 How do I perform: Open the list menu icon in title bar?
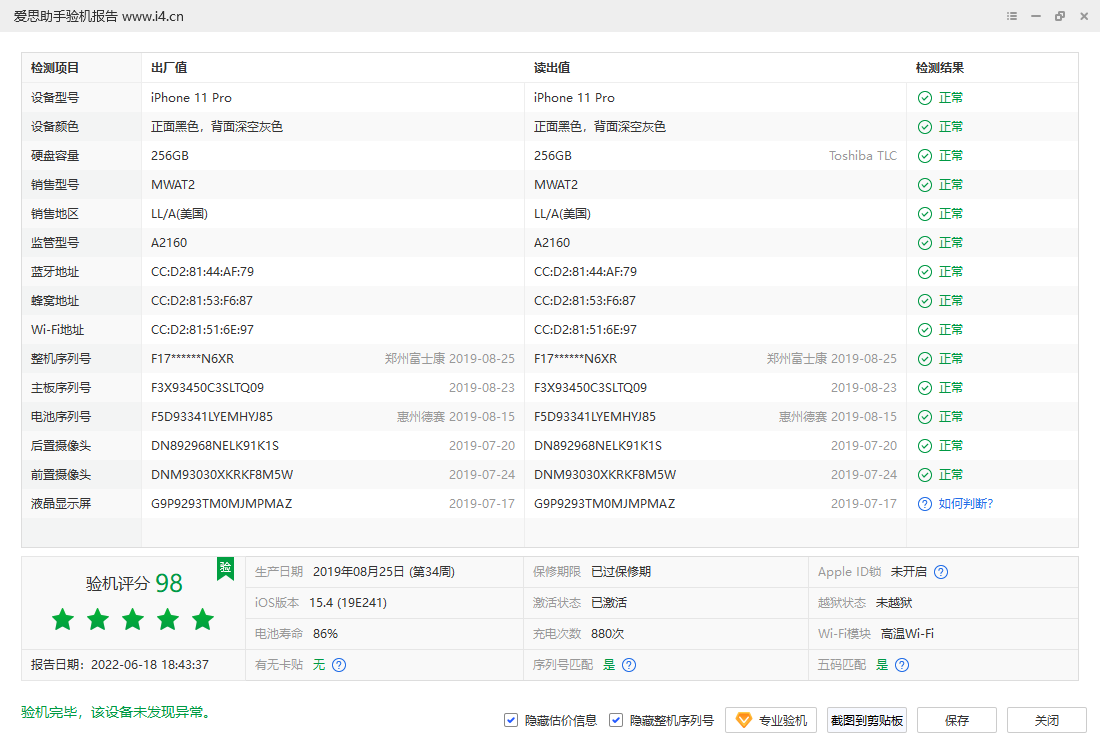(1012, 16)
